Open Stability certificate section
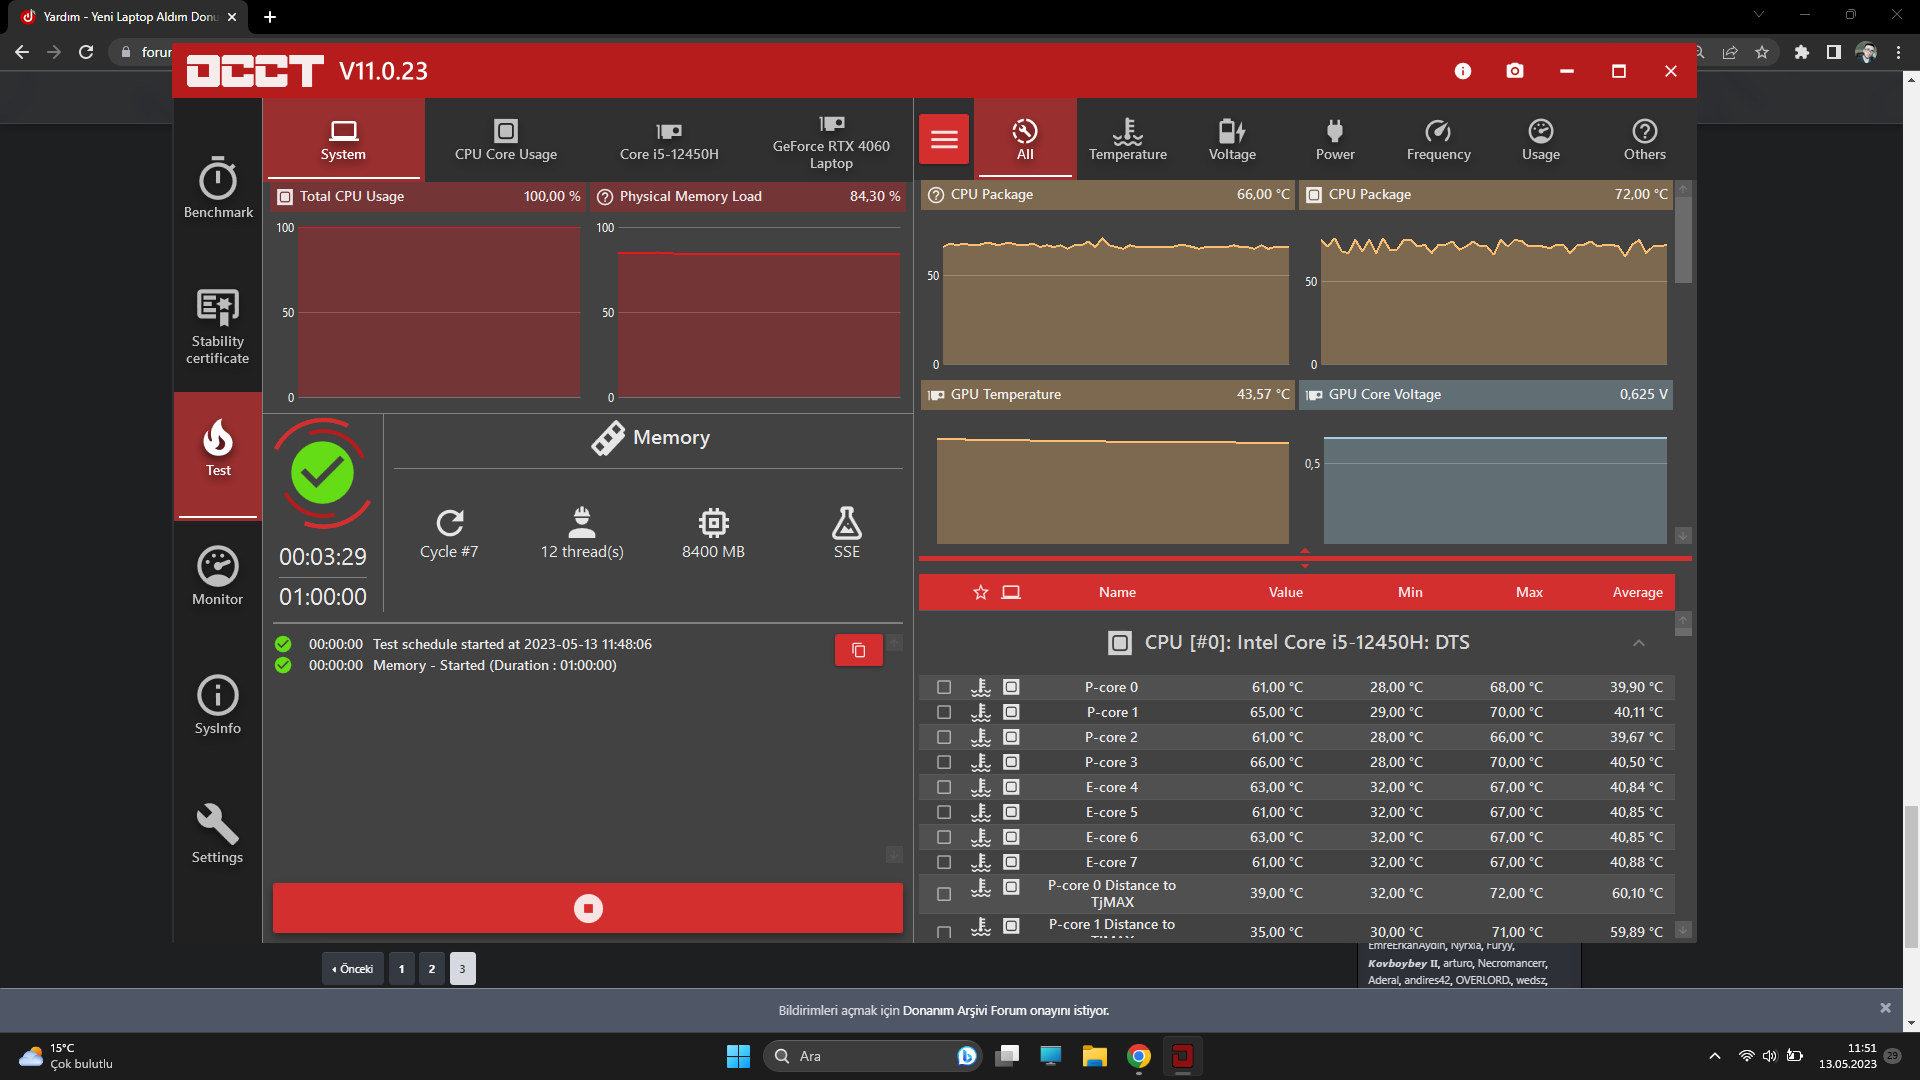Viewport: 1920px width, 1080px height. pyautogui.click(x=218, y=327)
